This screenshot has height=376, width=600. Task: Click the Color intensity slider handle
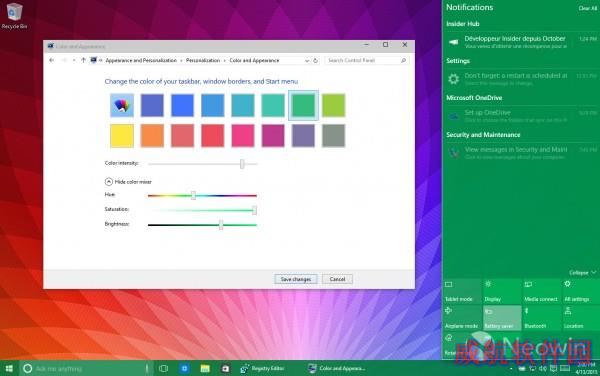(x=242, y=164)
